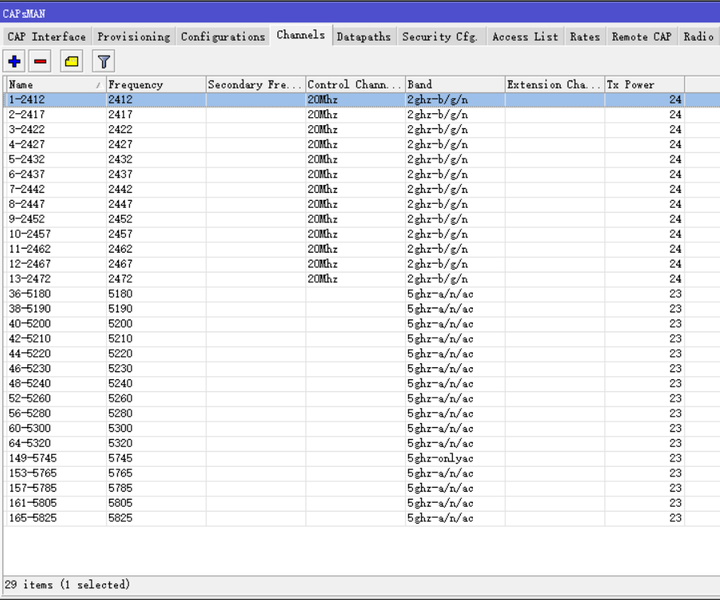Image resolution: width=720 pixels, height=600 pixels.
Task: Click the '29 items (1 selected)' status text
Action: (x=67, y=584)
